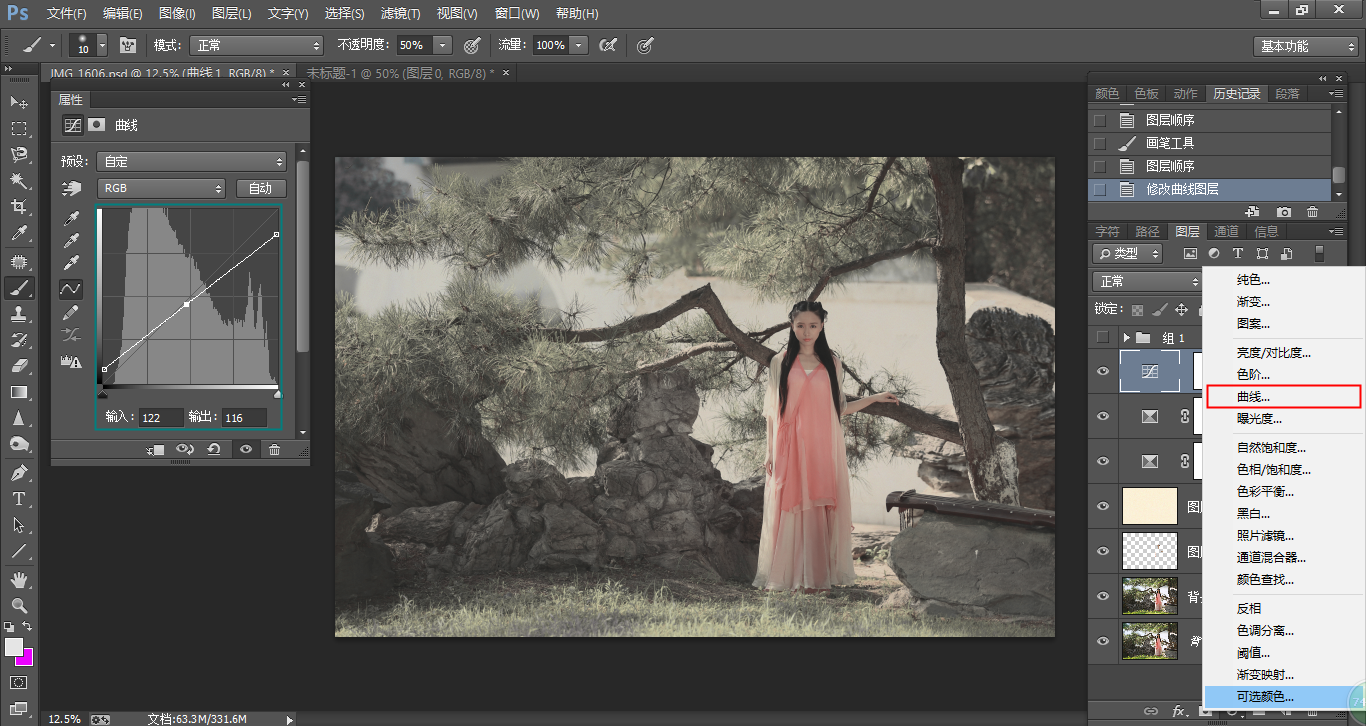Select the Pen tool

tap(19, 472)
